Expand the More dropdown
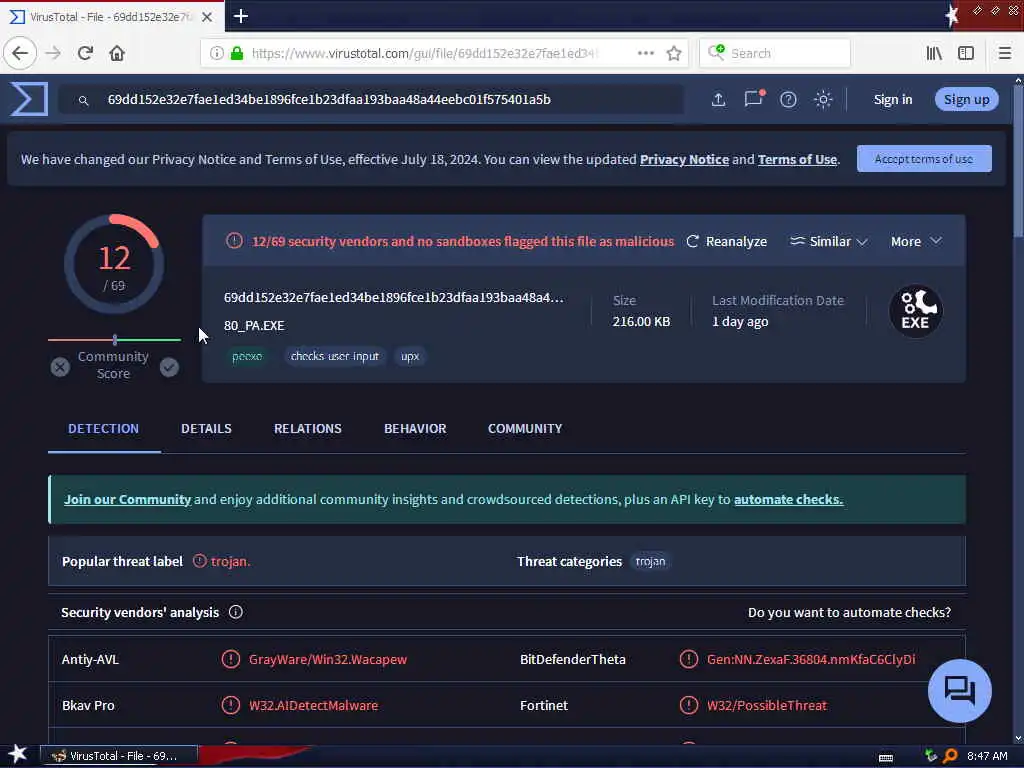 (x=916, y=242)
